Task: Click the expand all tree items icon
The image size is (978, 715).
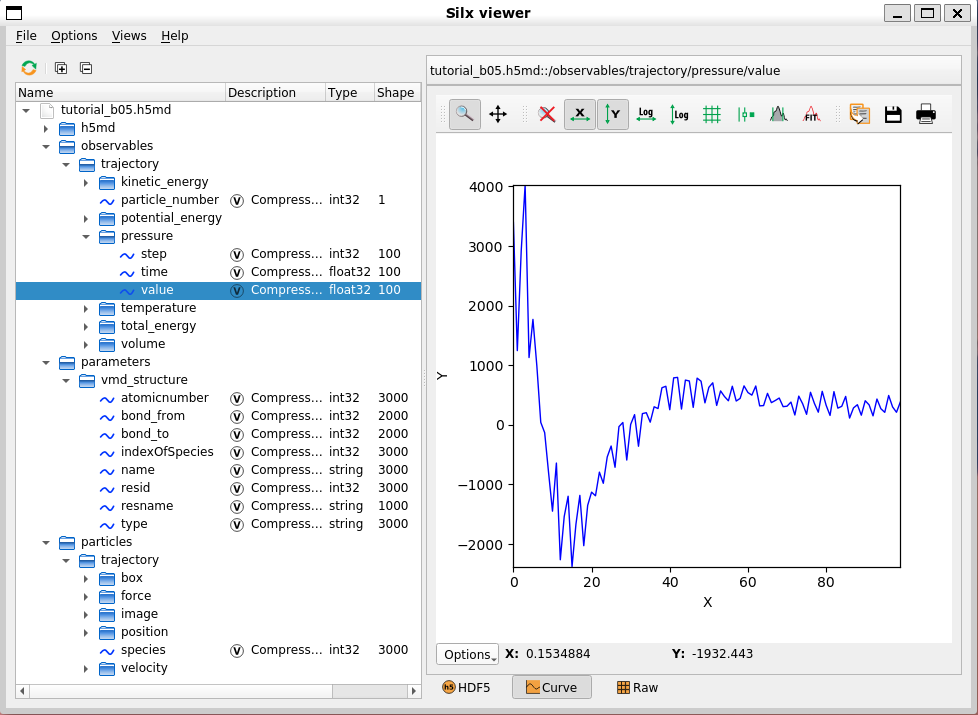Action: click(61, 68)
